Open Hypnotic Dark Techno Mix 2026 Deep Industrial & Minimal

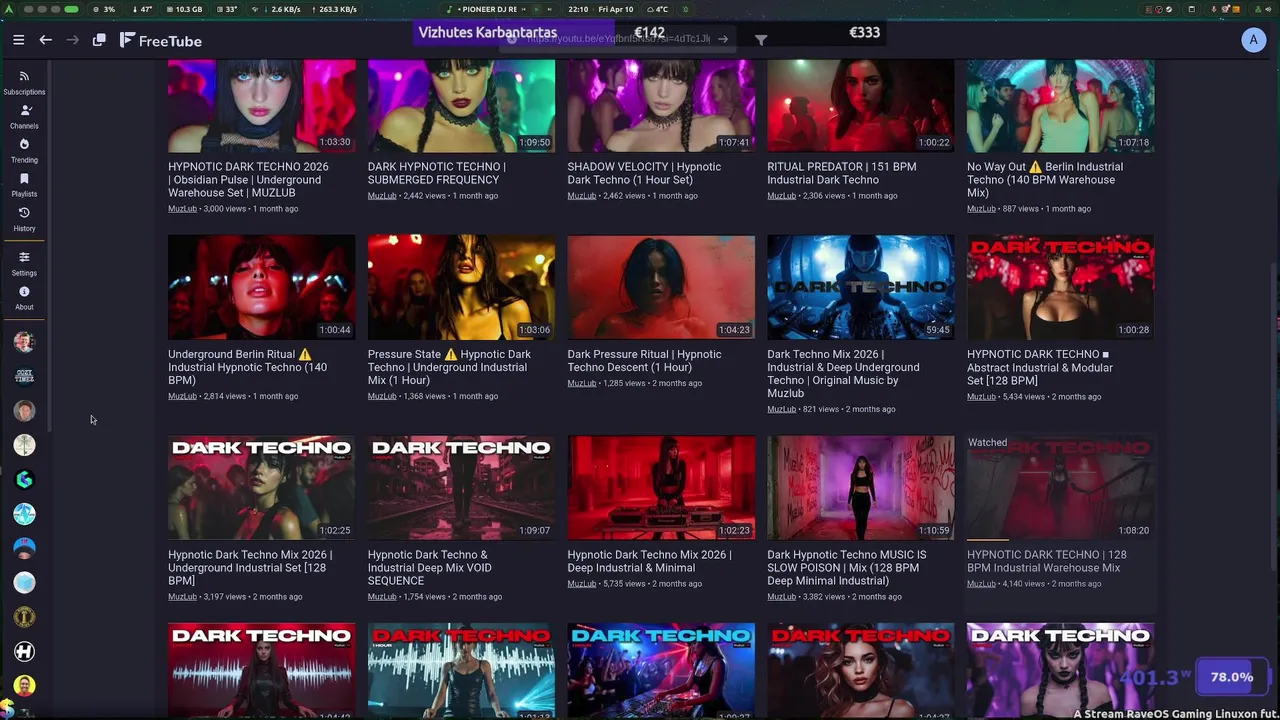click(649, 561)
